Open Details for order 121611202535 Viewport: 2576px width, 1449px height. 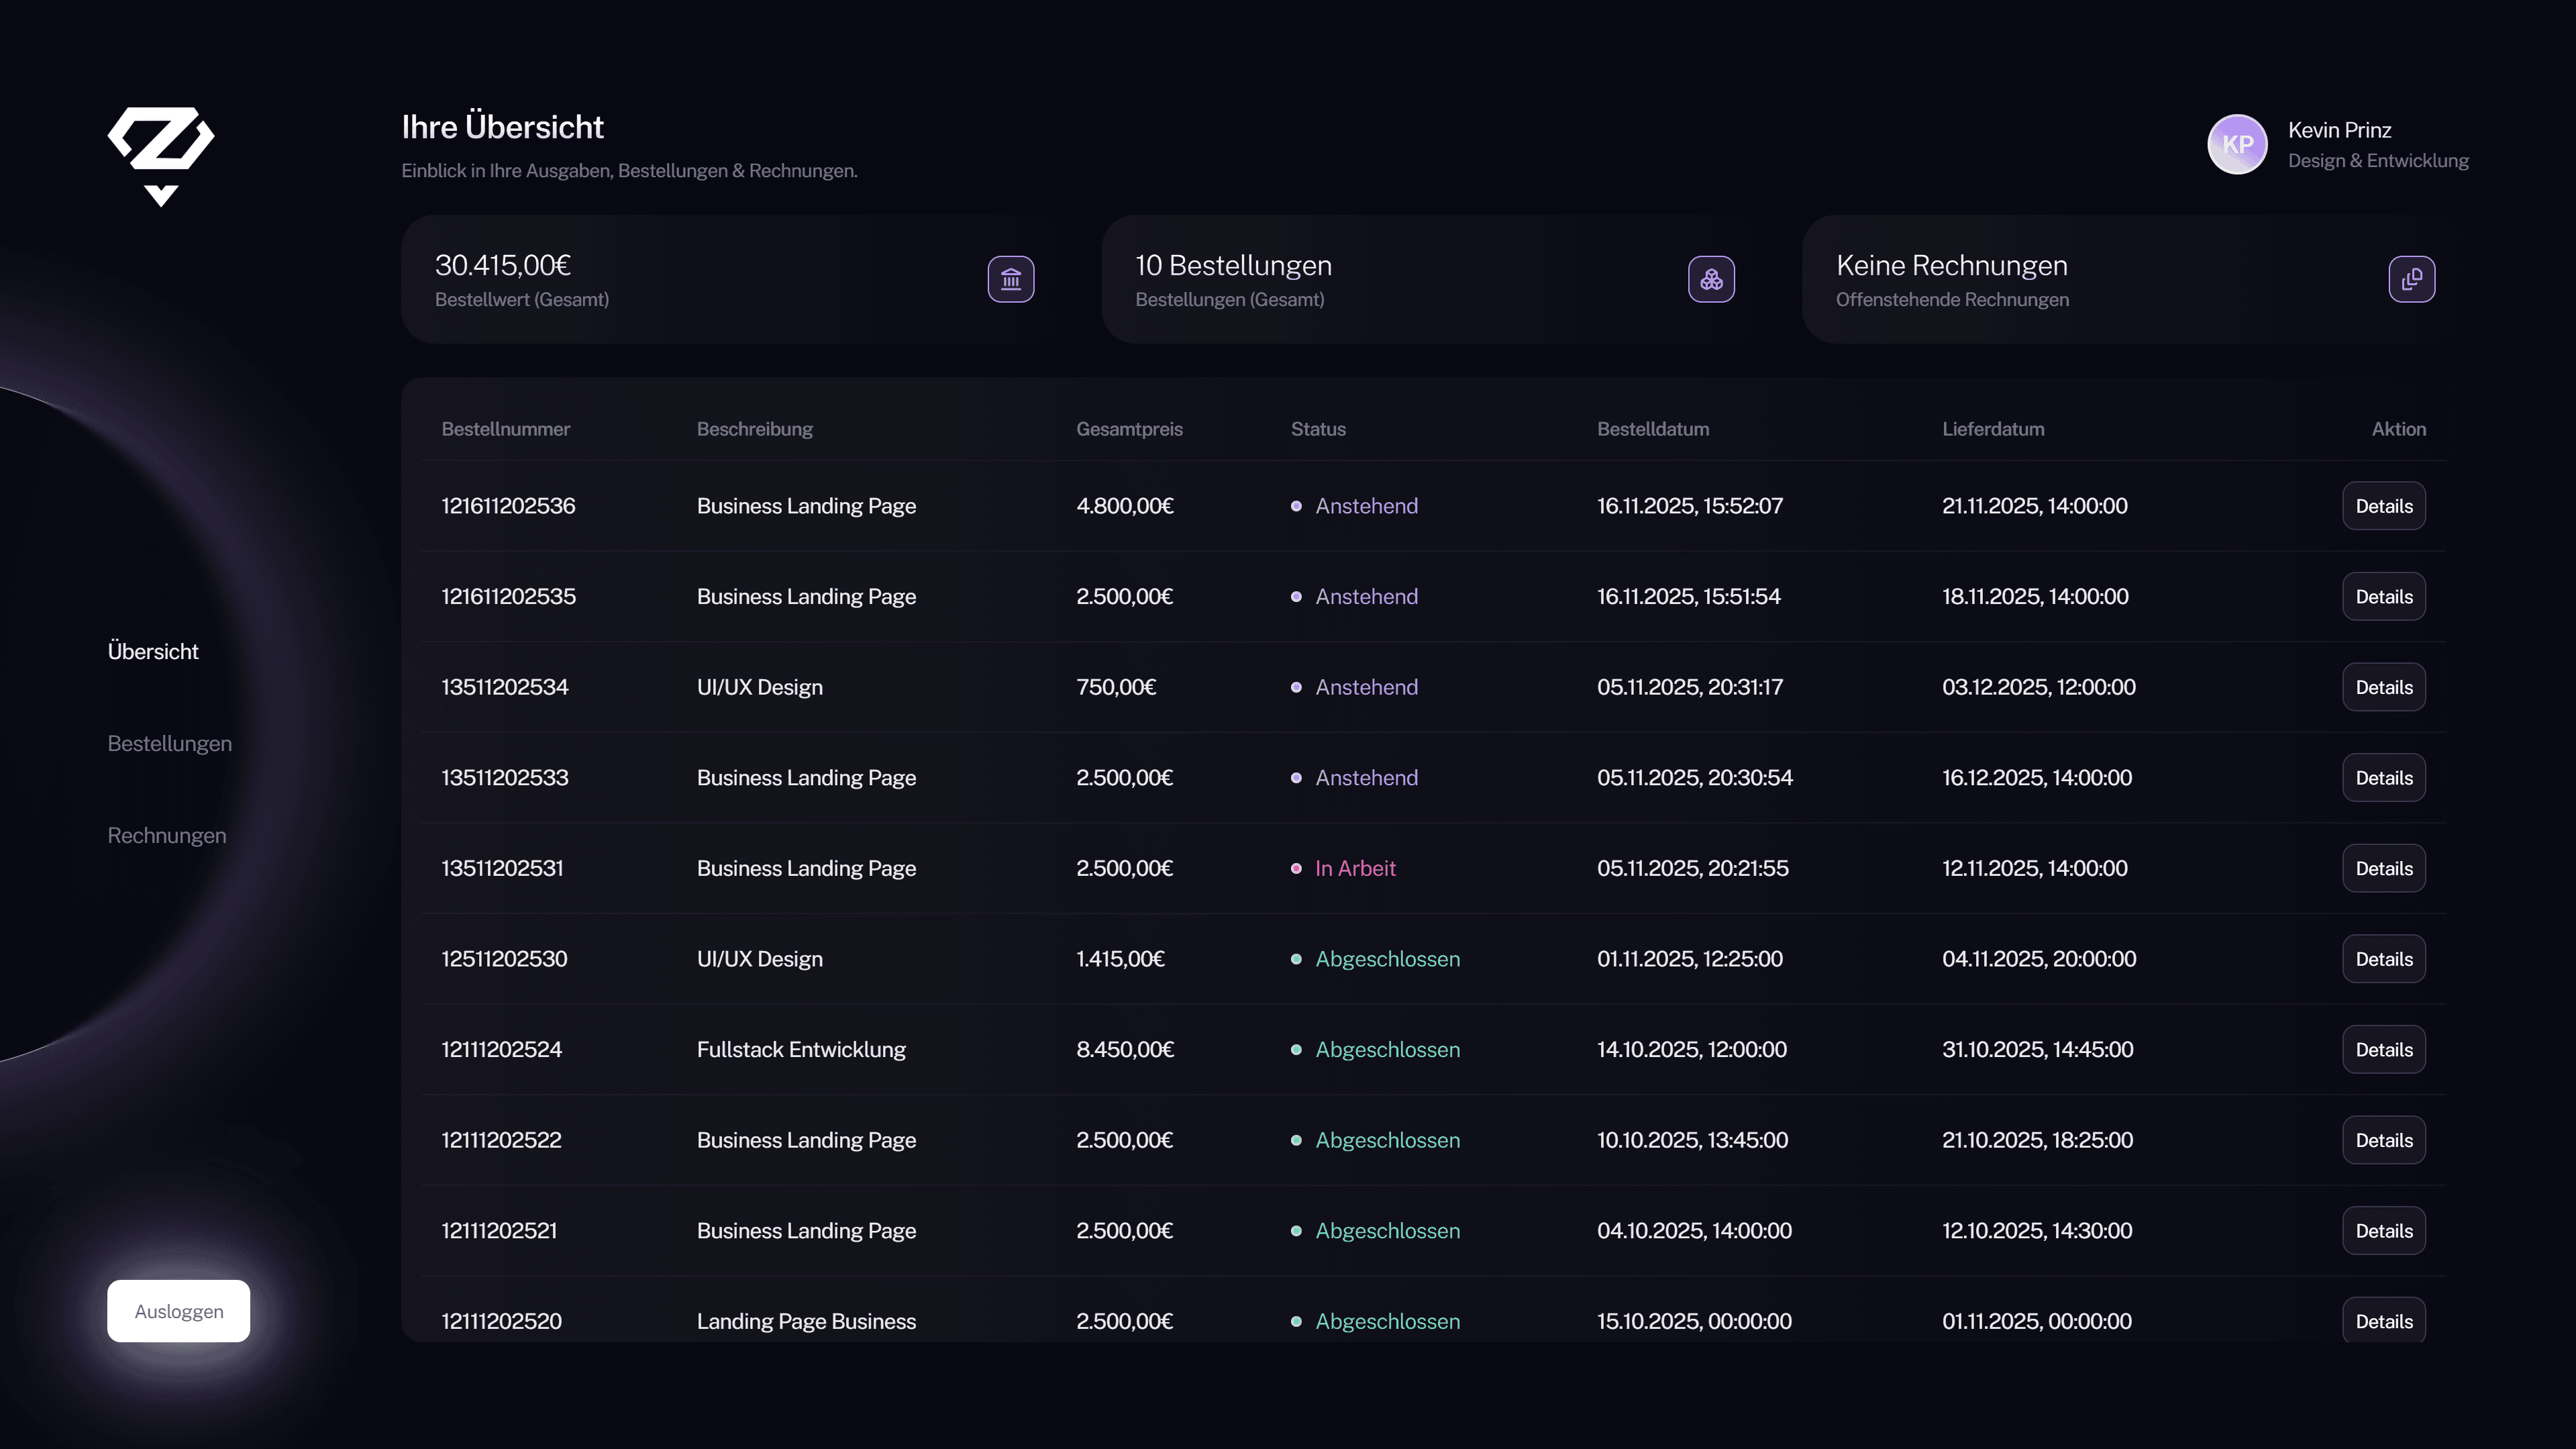(x=2383, y=596)
